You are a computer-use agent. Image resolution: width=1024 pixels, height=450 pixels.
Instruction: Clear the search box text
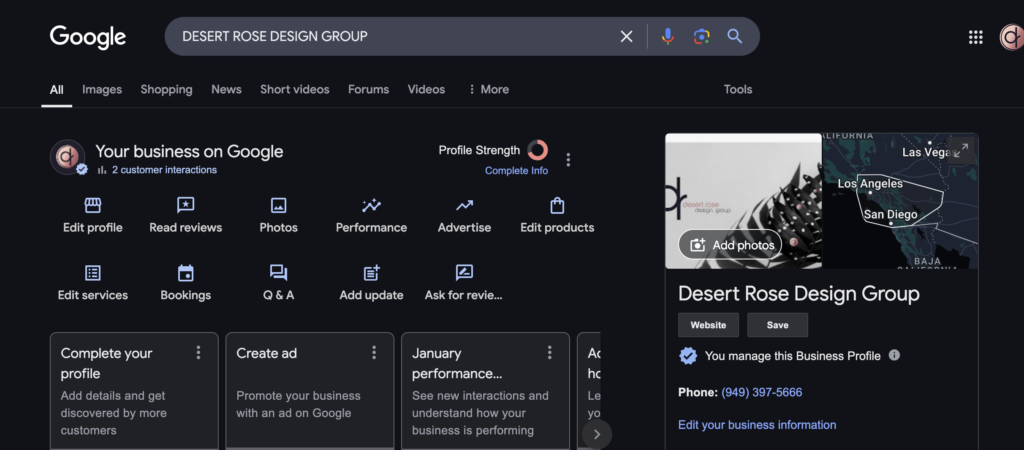(x=626, y=37)
